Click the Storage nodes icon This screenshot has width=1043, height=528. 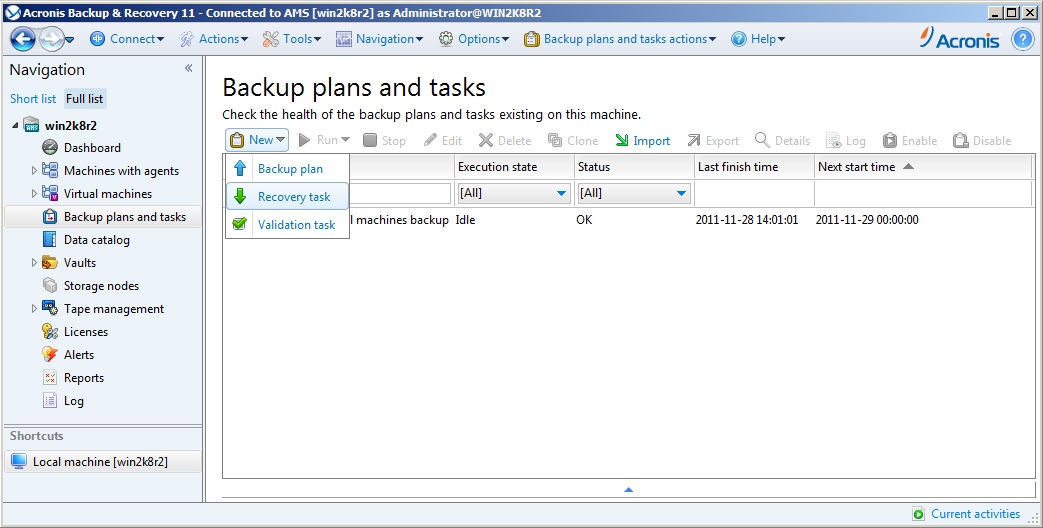tap(50, 285)
